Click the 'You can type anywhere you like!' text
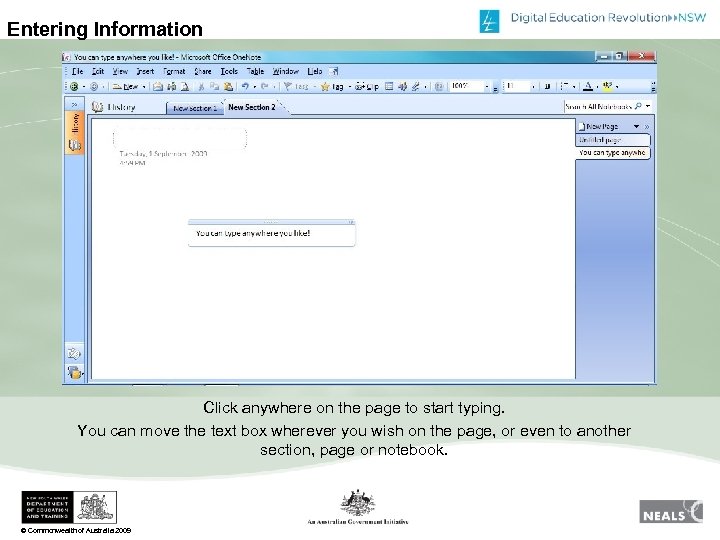The width and height of the screenshot is (720, 540). click(253, 233)
